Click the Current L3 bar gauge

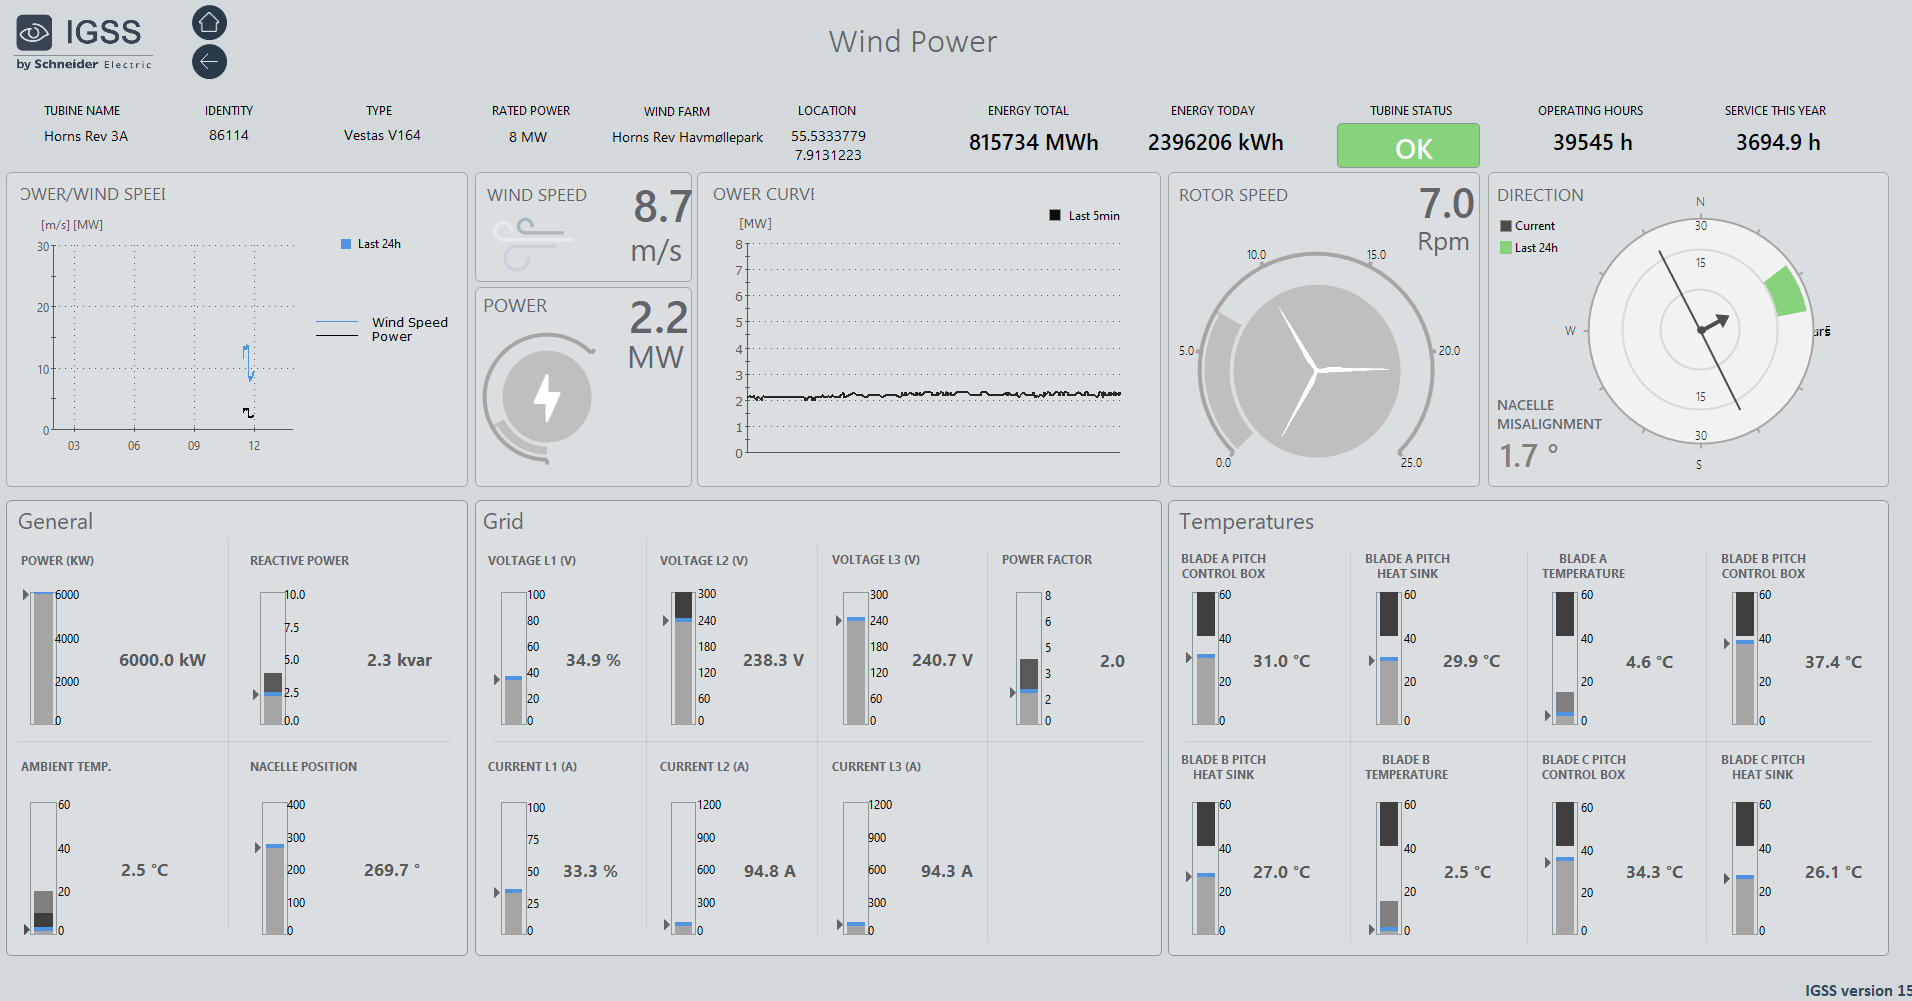point(855,868)
